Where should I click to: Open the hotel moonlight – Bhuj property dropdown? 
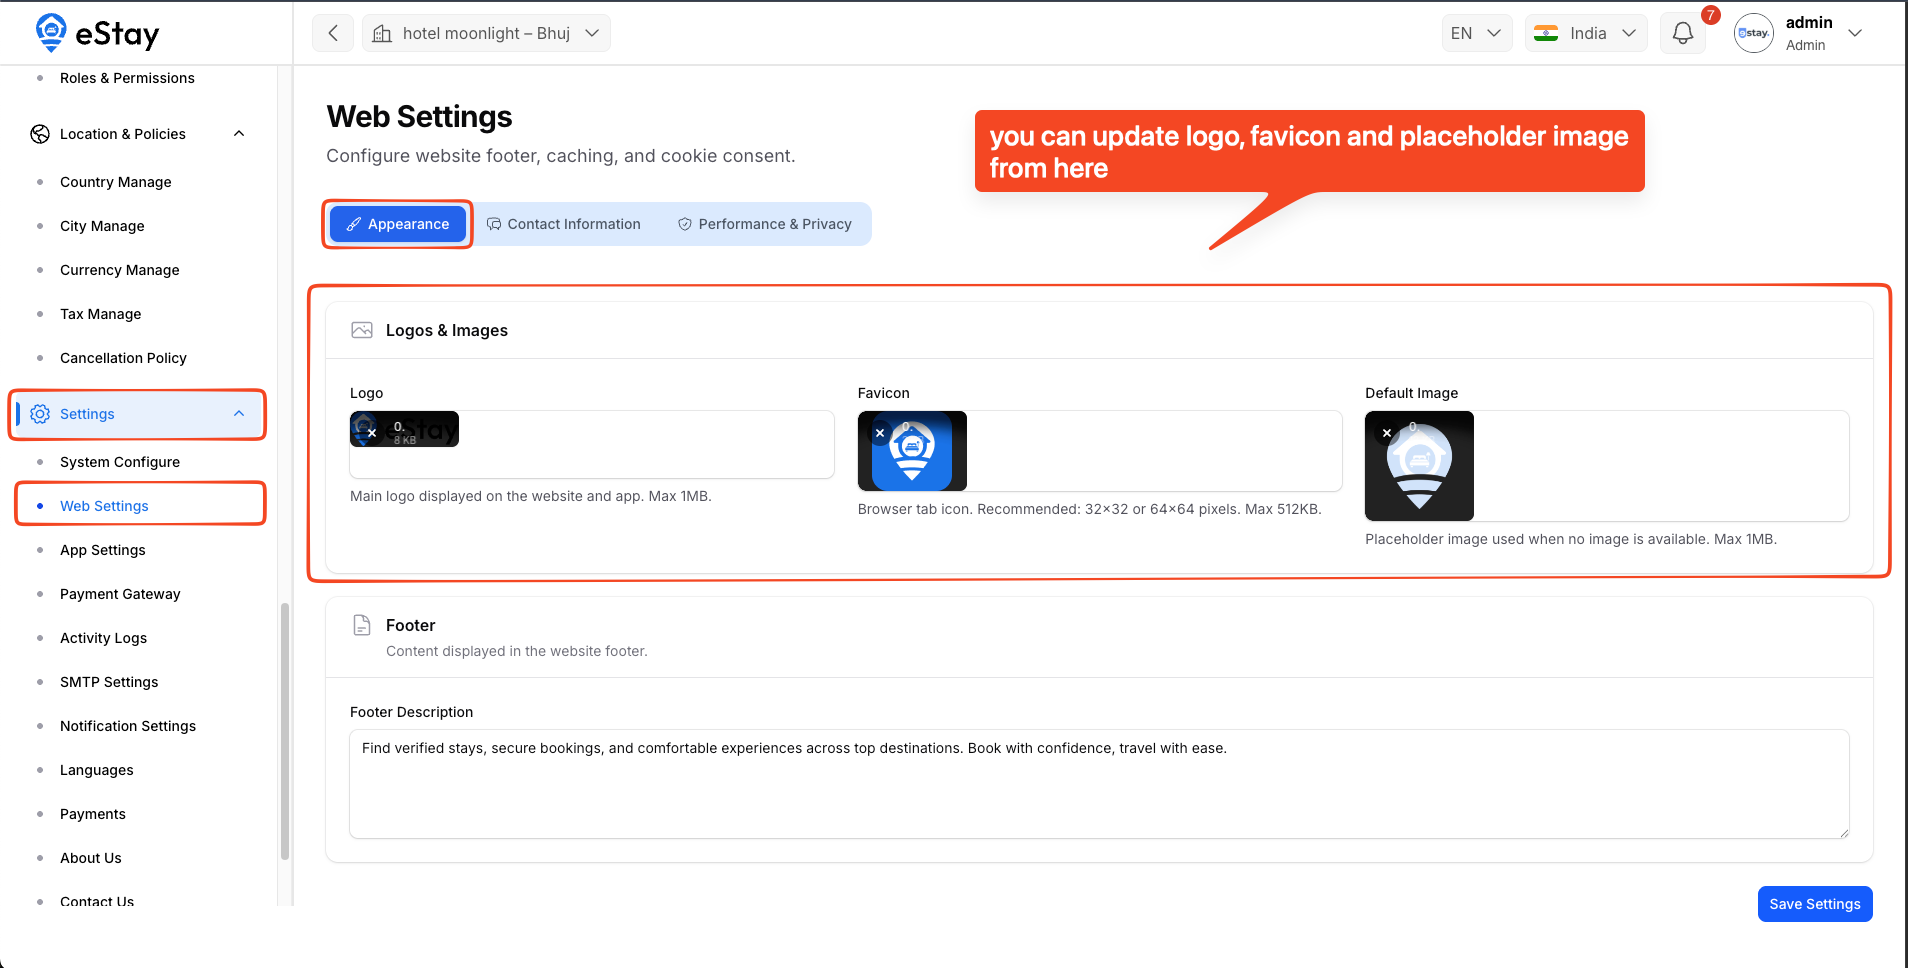[x=486, y=33]
